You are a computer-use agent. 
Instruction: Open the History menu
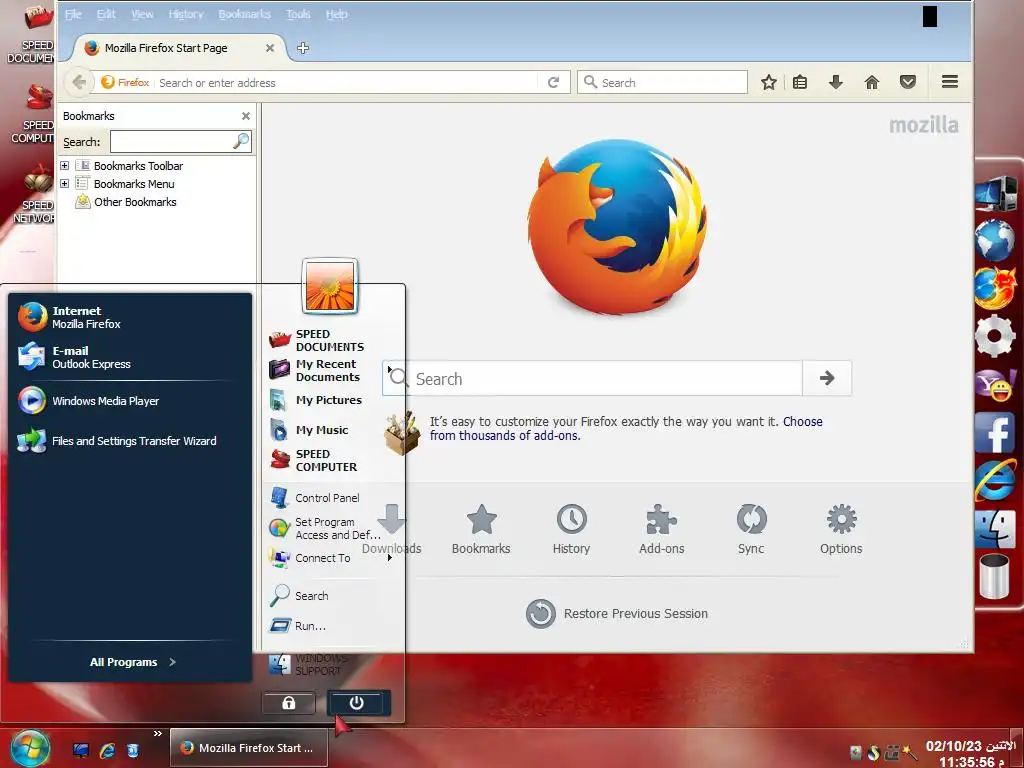185,14
